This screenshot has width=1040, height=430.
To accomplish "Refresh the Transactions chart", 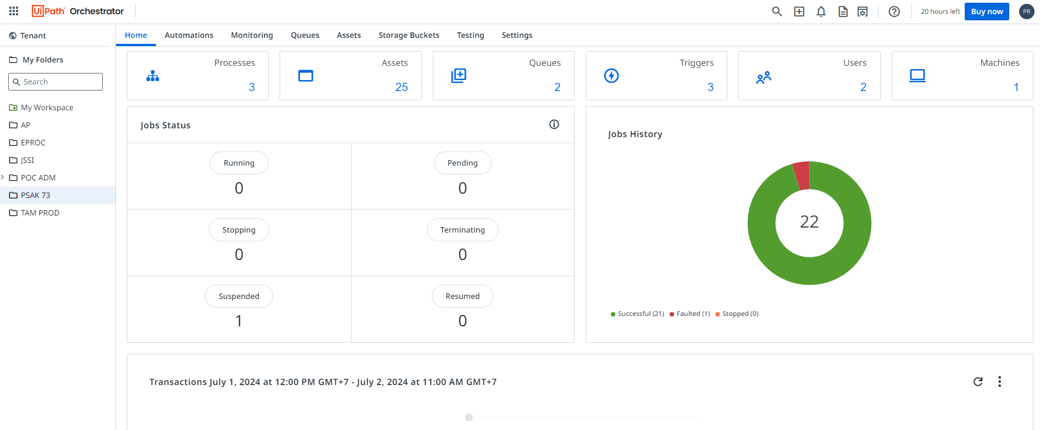I will click(x=977, y=382).
